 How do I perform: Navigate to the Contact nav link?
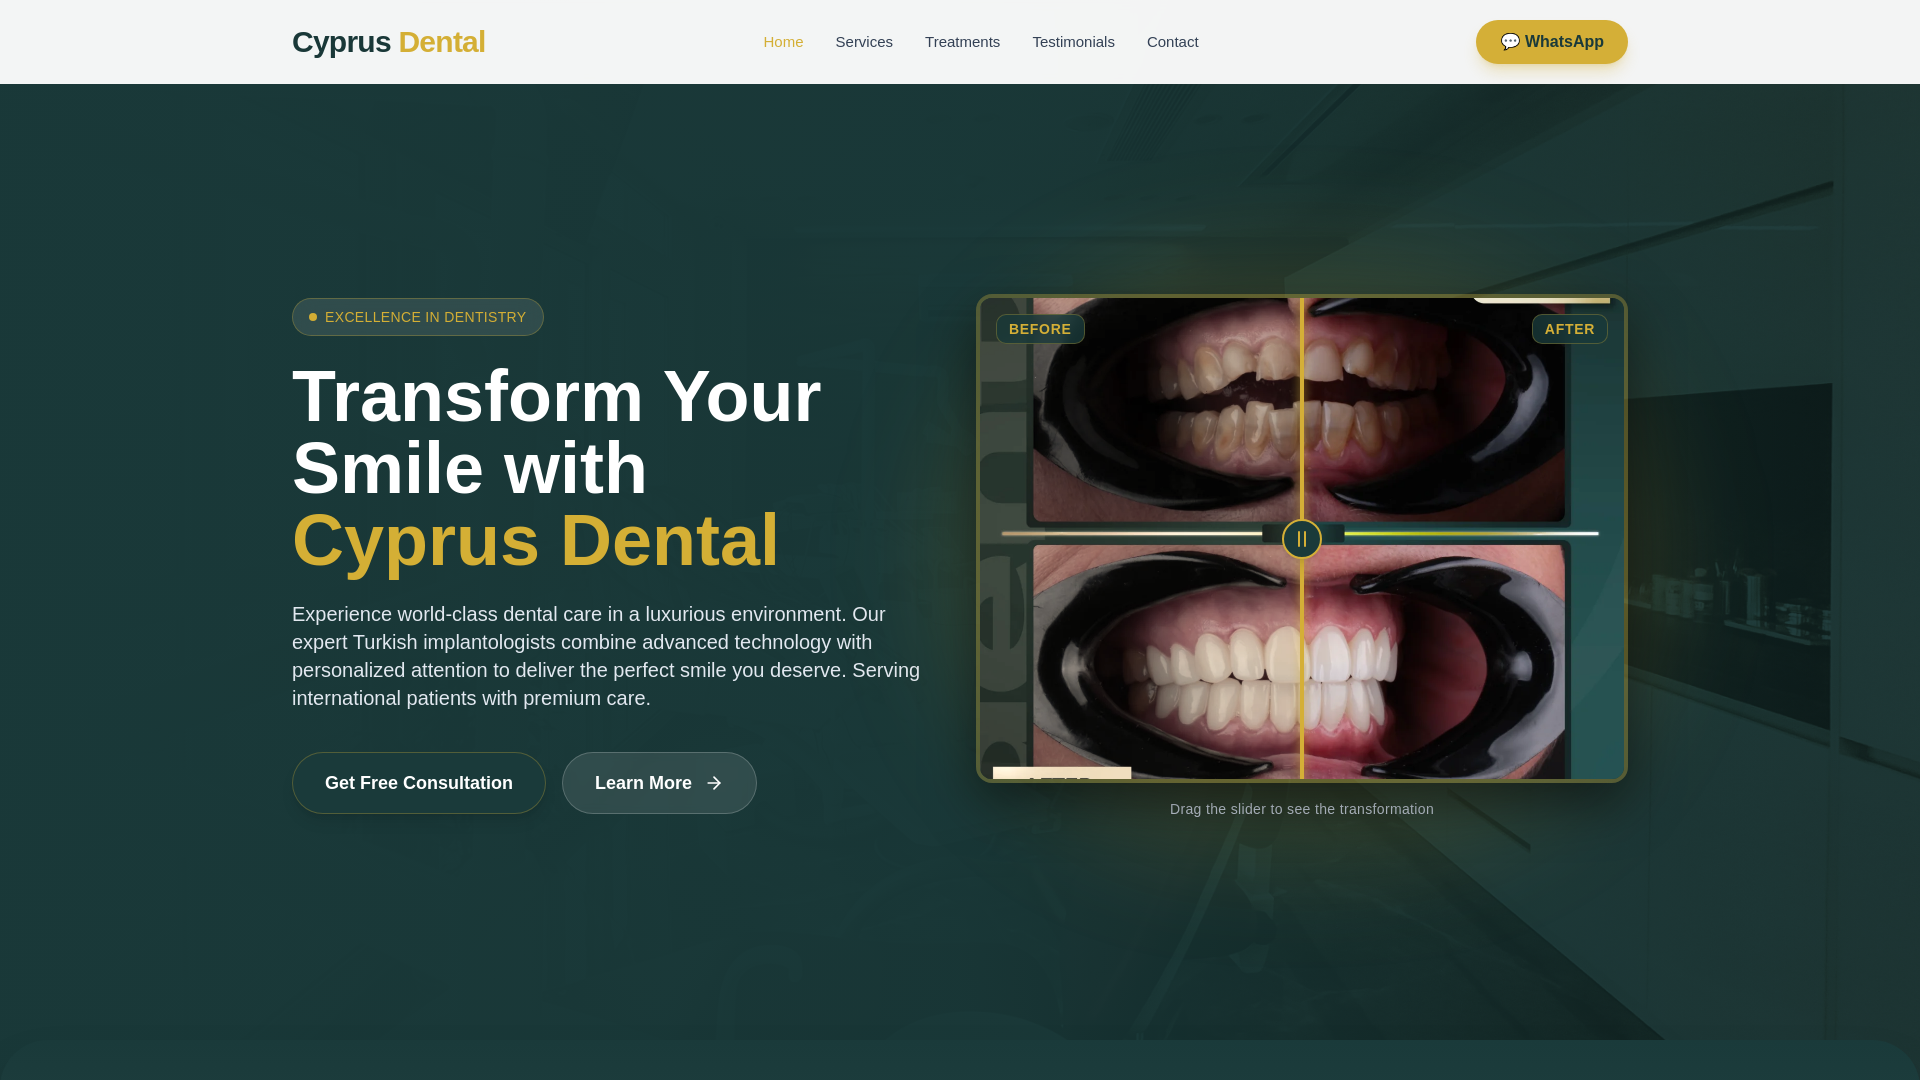click(1172, 42)
